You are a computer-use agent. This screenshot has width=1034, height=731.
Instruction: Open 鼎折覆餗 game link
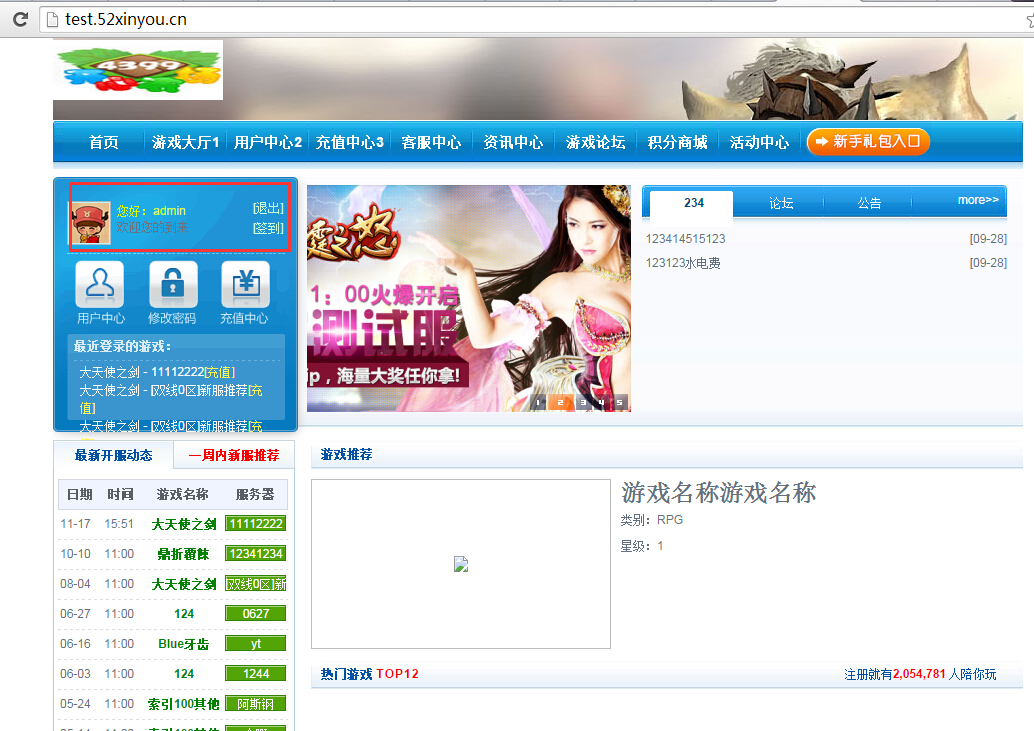[183, 554]
